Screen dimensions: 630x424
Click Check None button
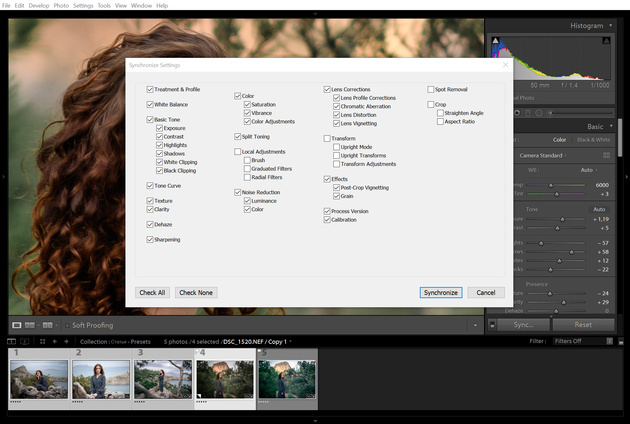tap(196, 293)
